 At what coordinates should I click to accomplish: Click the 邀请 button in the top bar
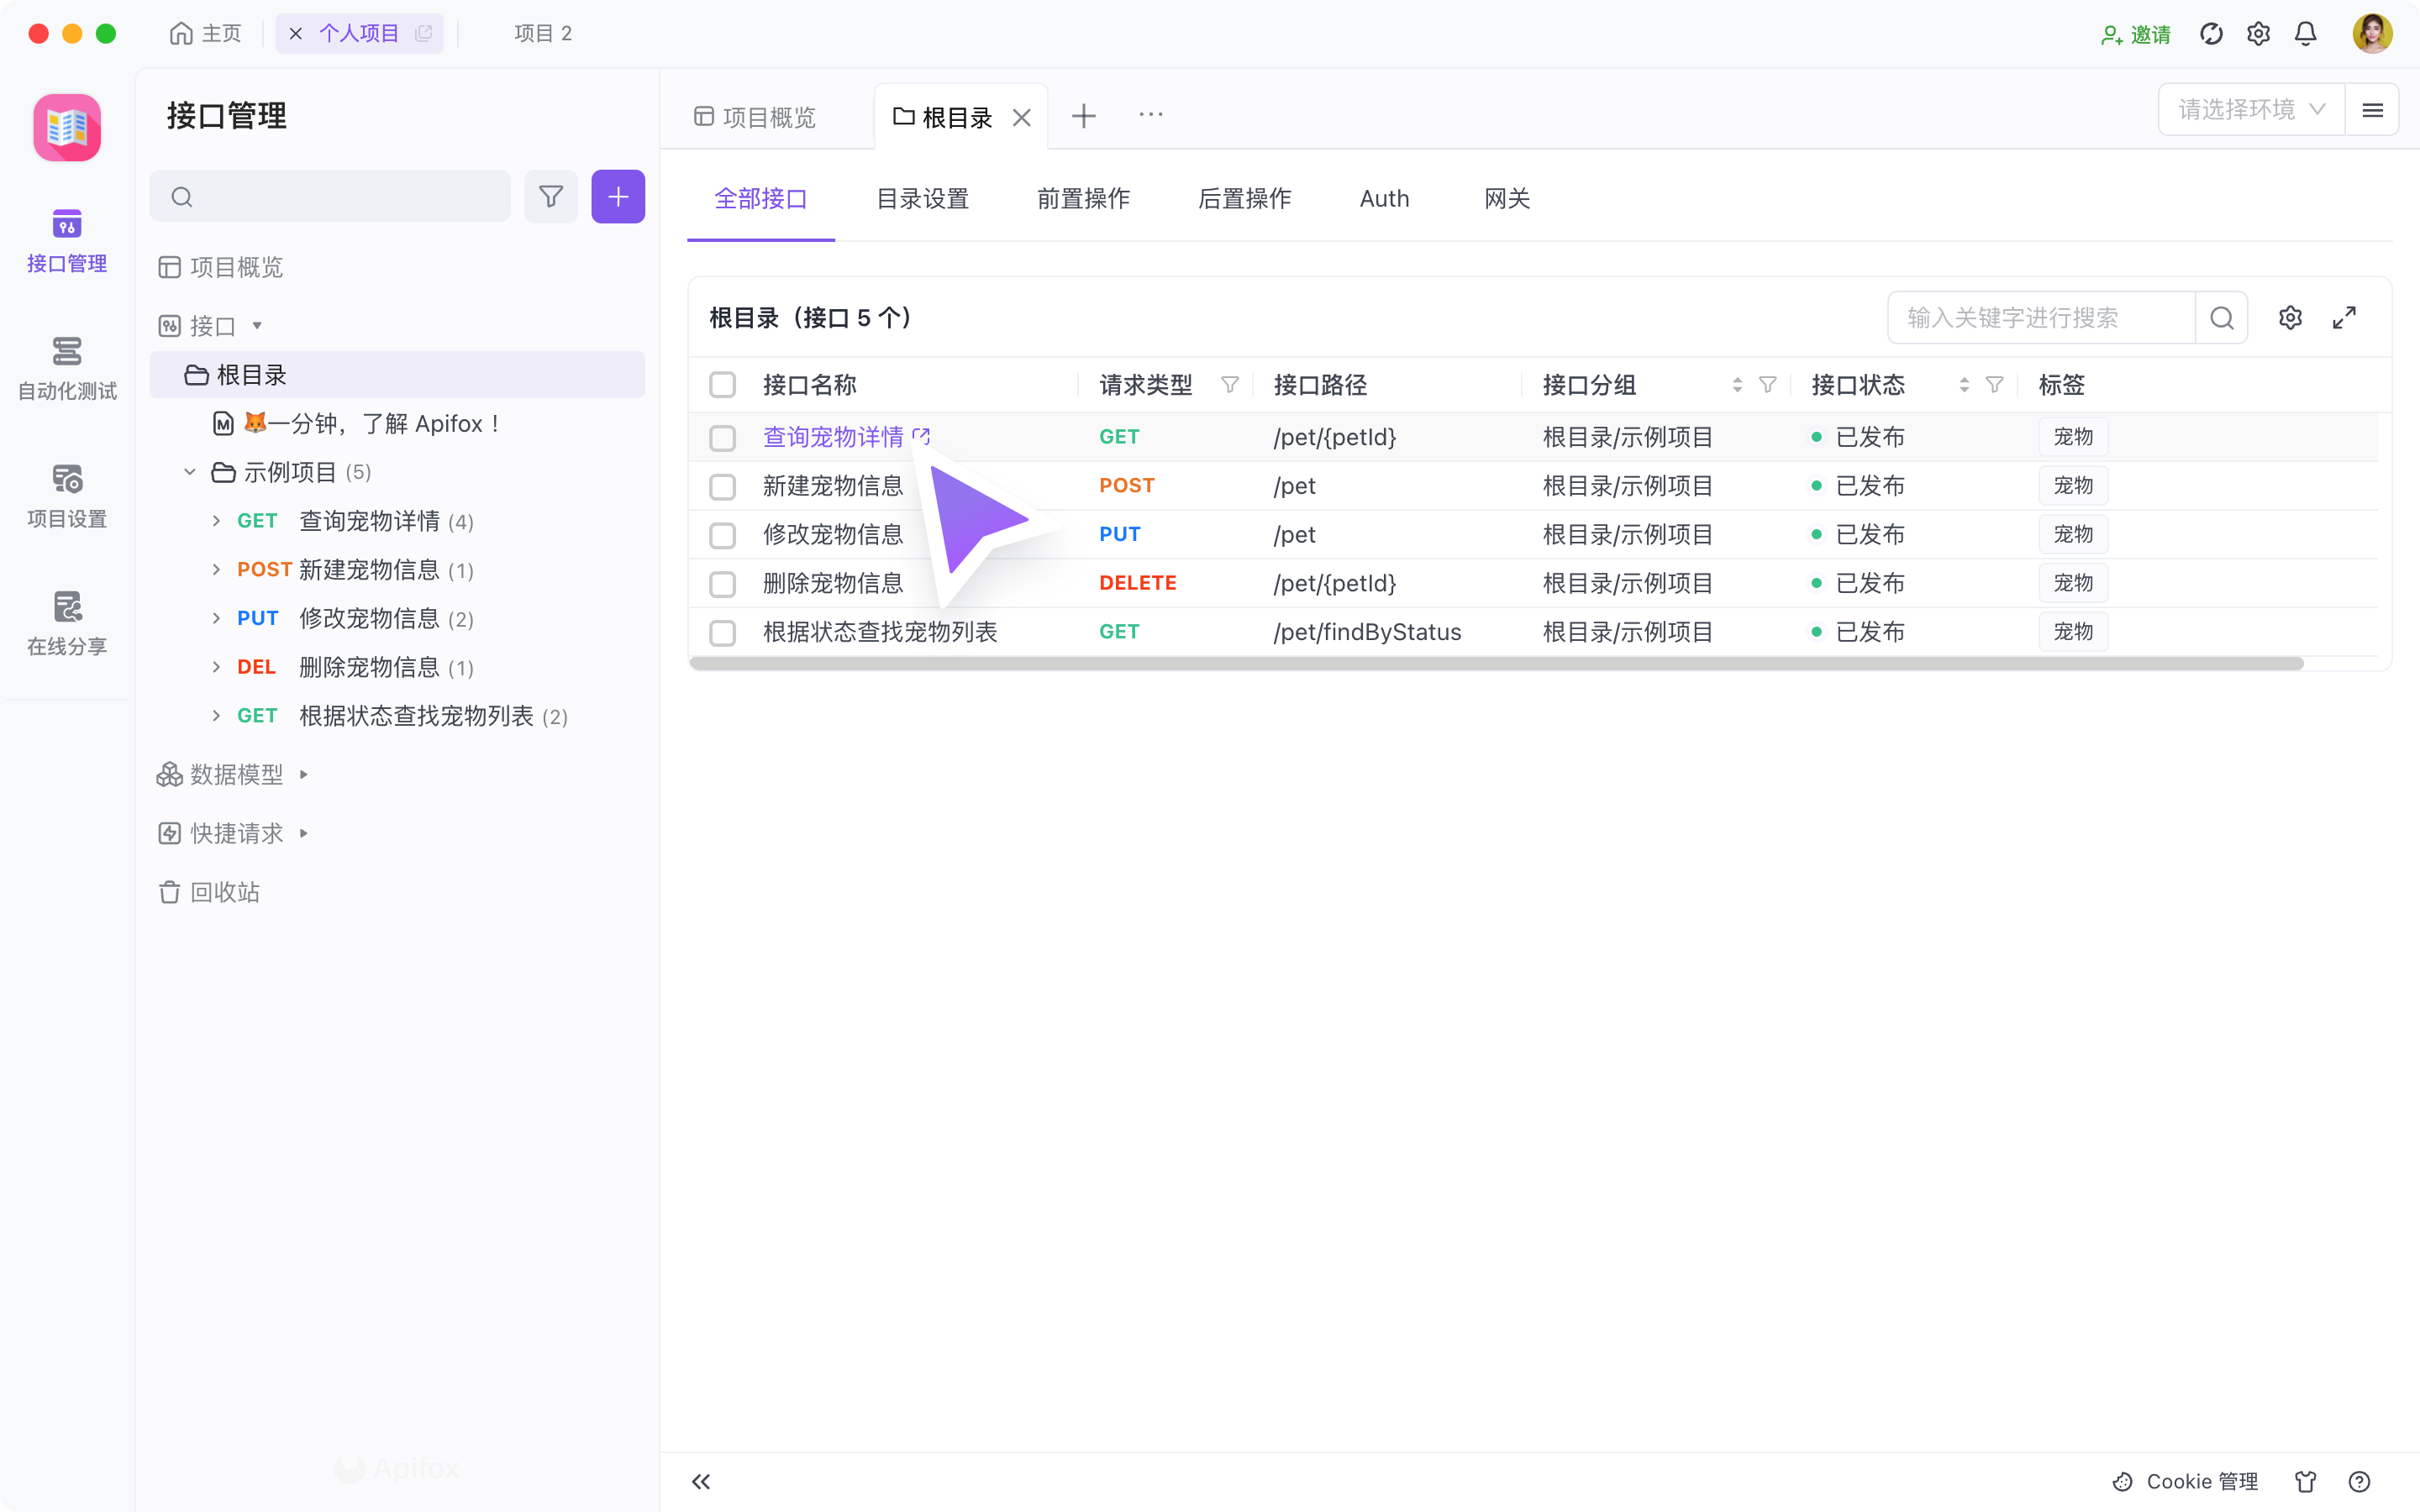tap(2136, 33)
